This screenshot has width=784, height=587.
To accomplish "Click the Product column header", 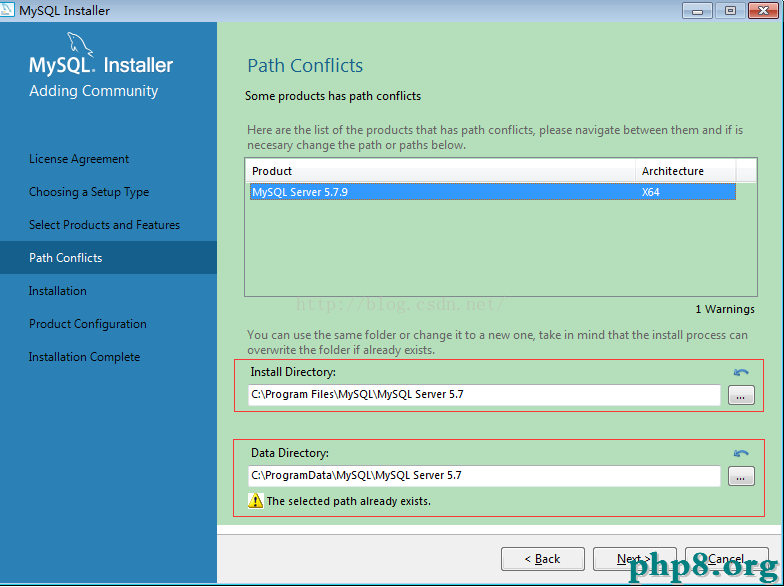I will coord(440,171).
